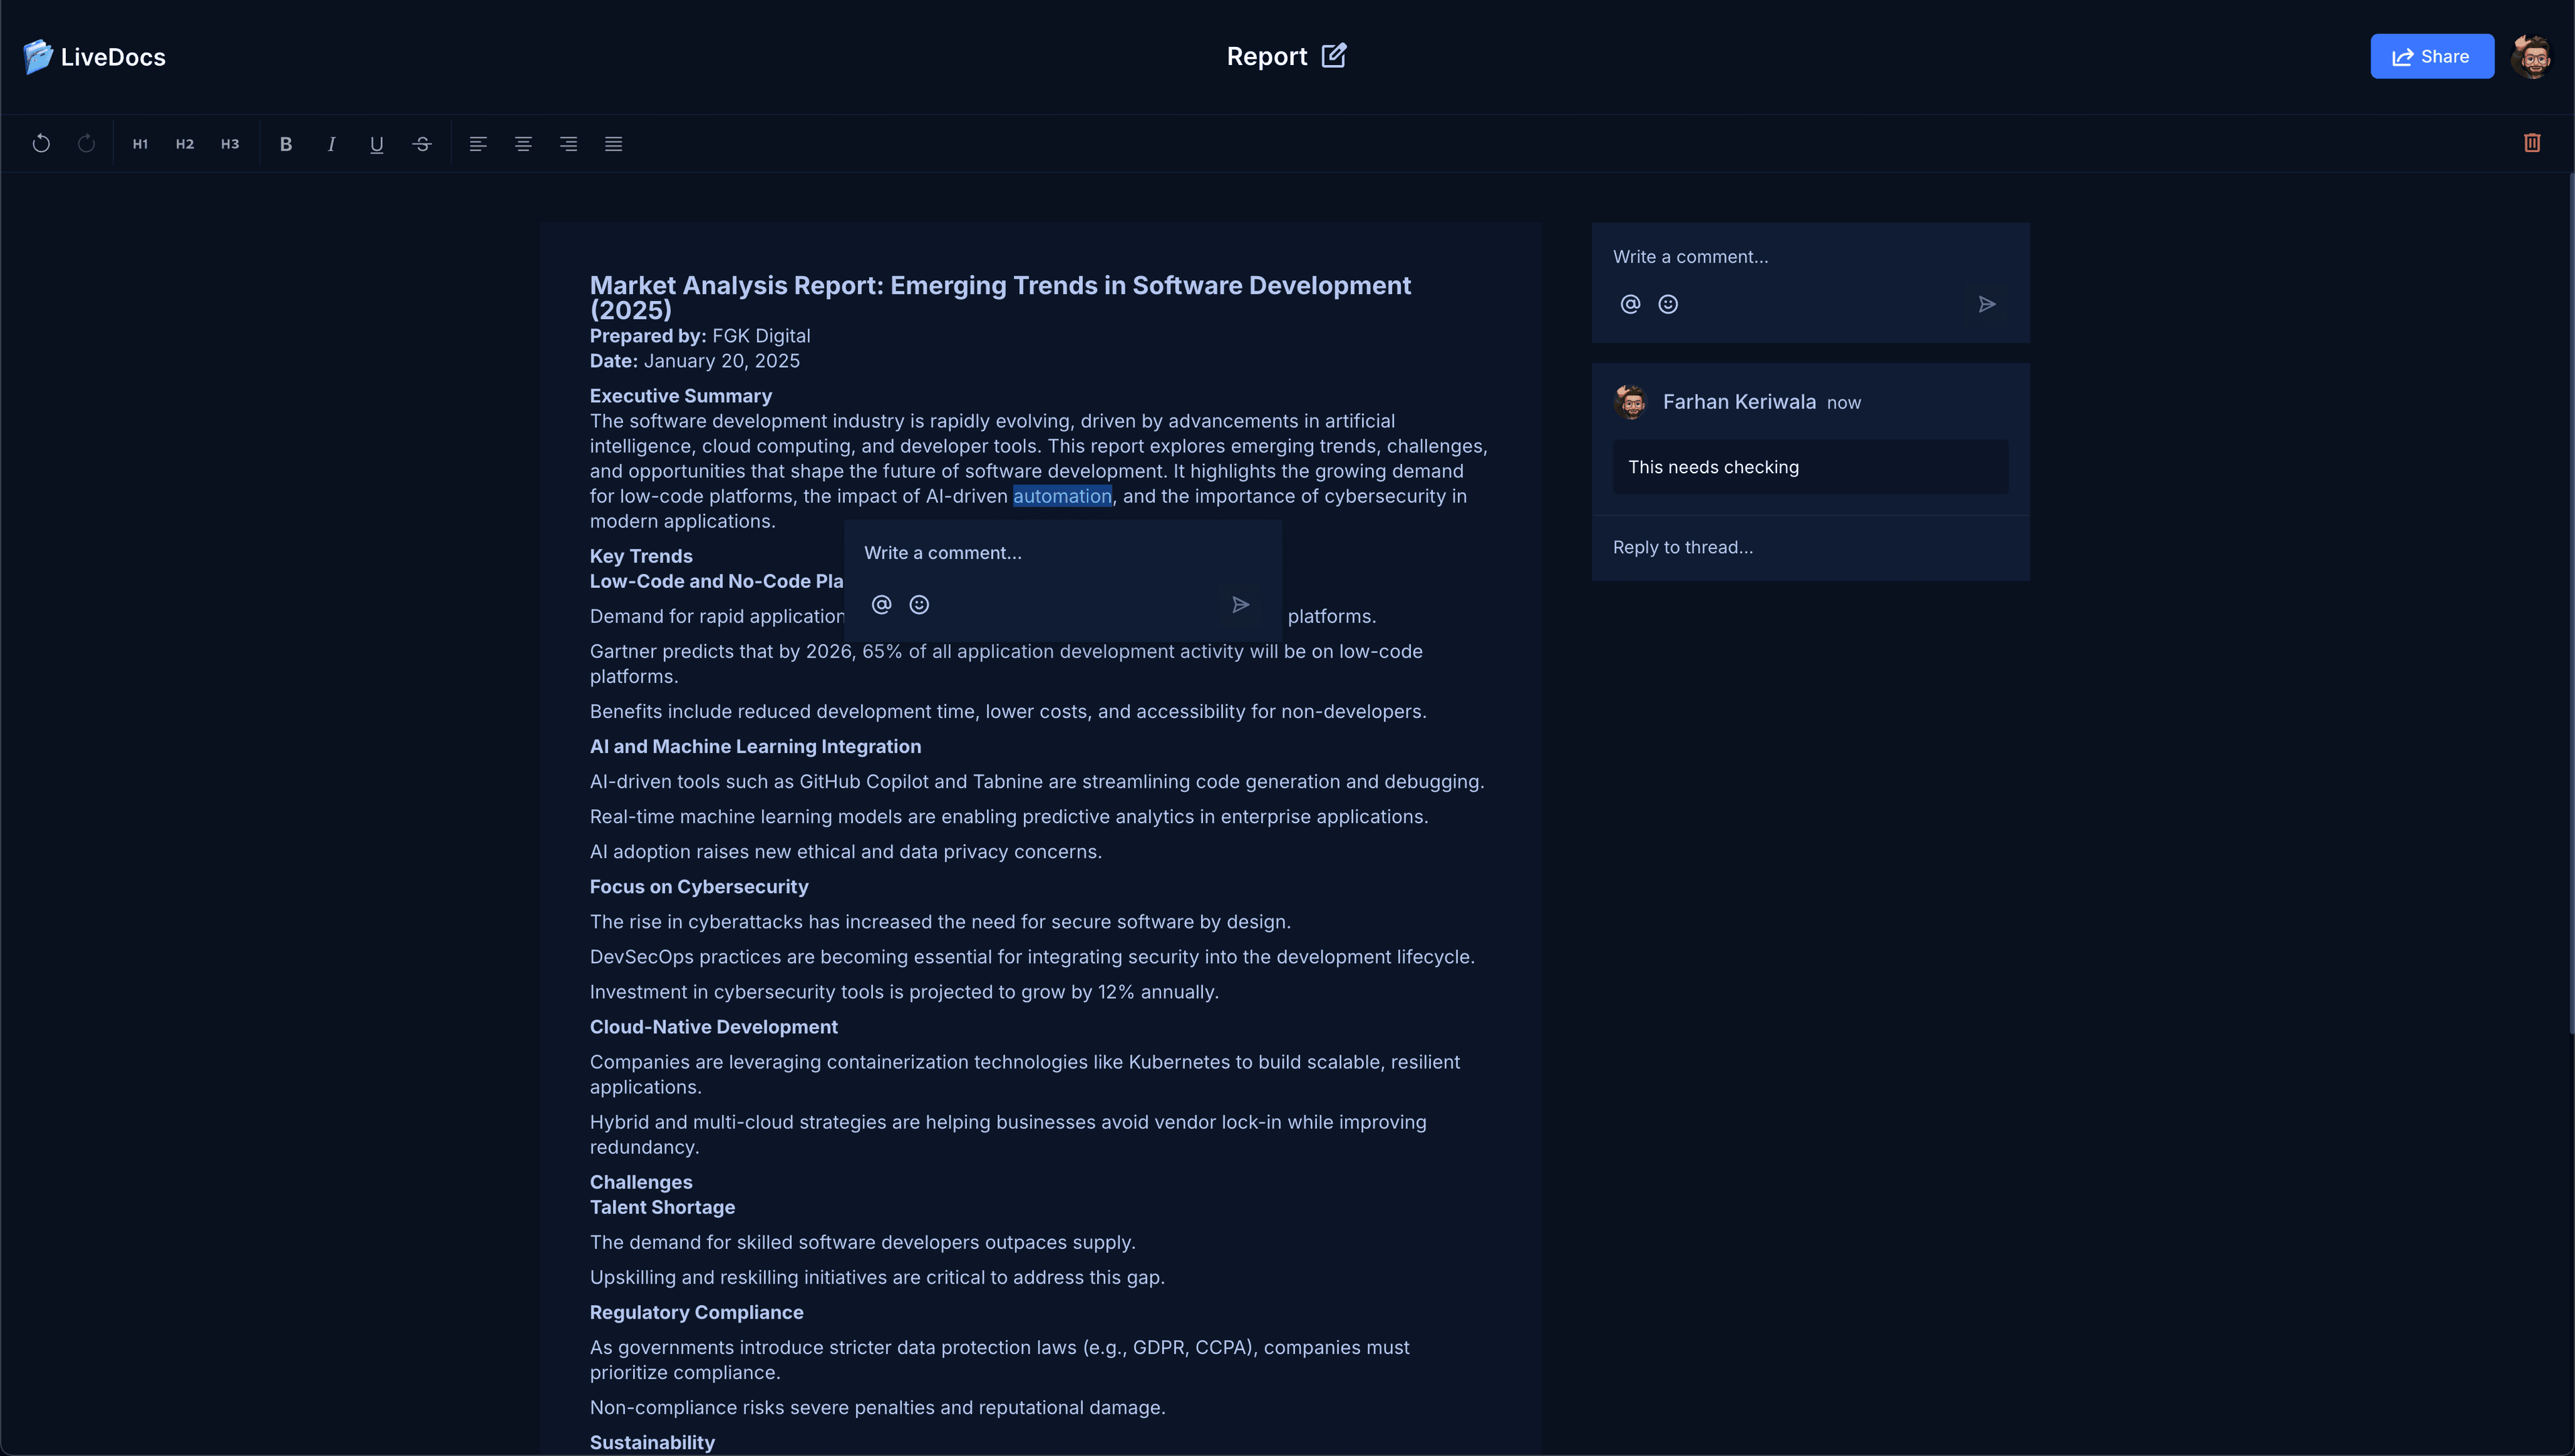The width and height of the screenshot is (2575, 1456).
Task: Click the Share button
Action: 2431,57
